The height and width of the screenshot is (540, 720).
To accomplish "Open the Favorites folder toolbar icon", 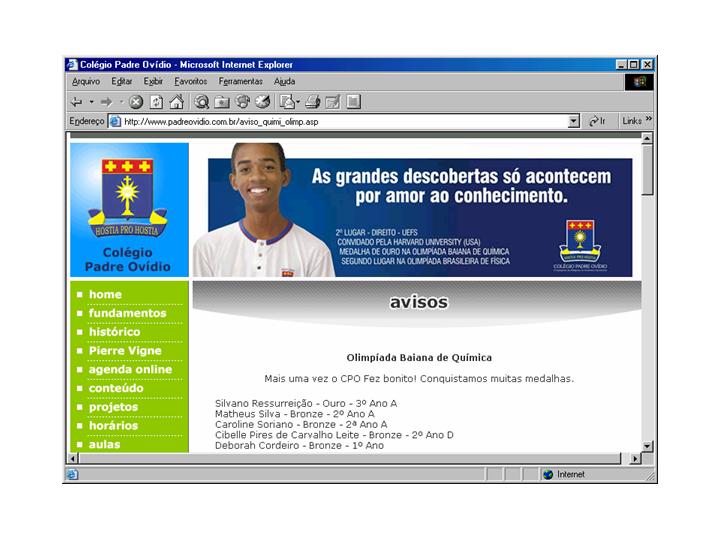I will click(x=222, y=102).
